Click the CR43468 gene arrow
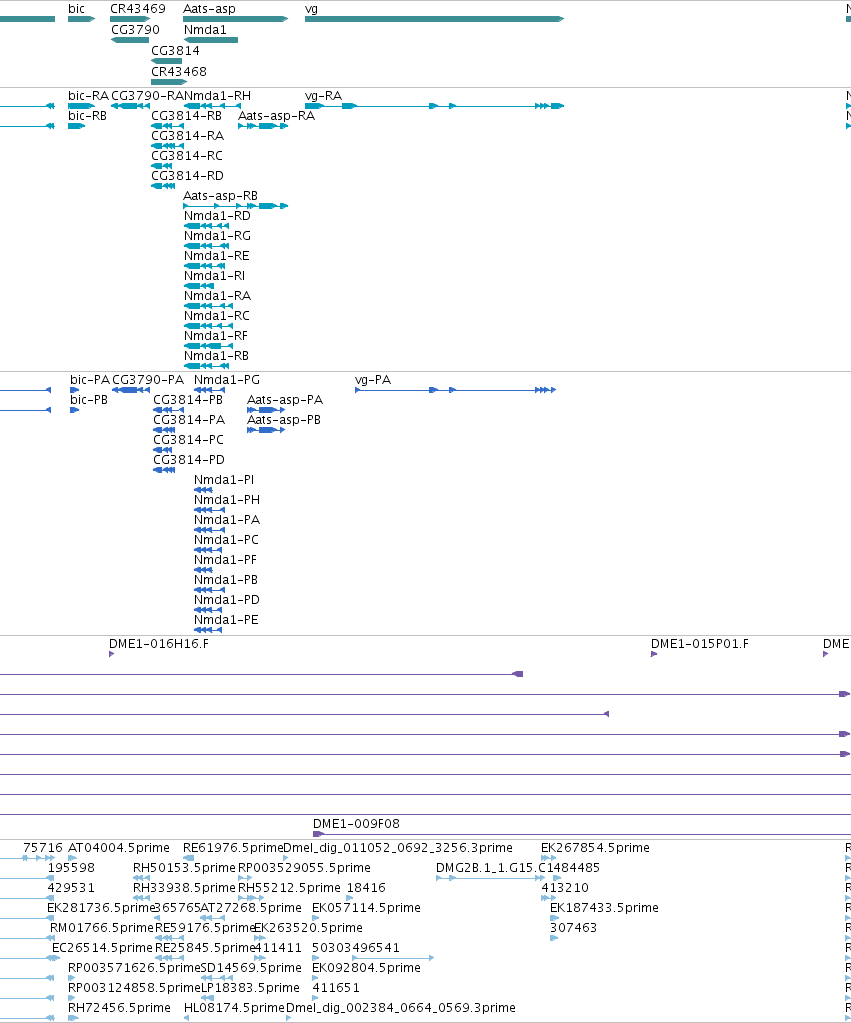This screenshot has width=851, height=1023. [169, 82]
